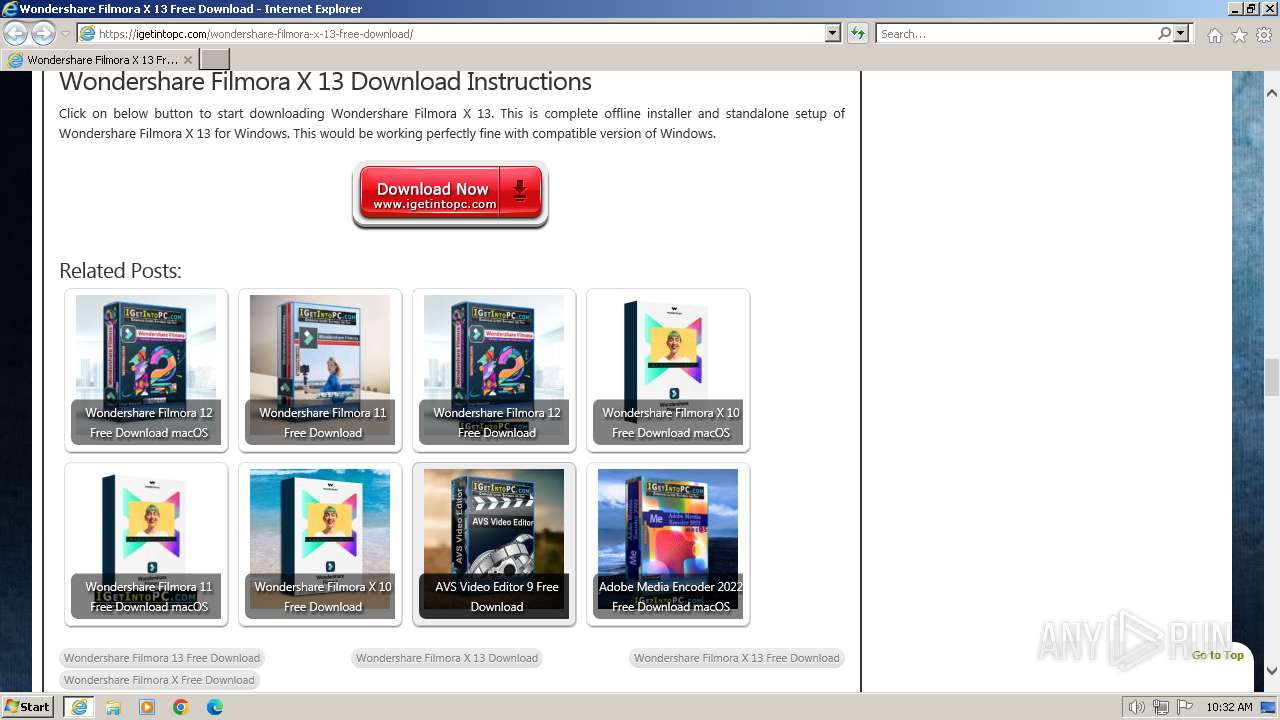This screenshot has width=1280, height=720.
Task: Open the Tools gear icon
Action: tap(1264, 35)
